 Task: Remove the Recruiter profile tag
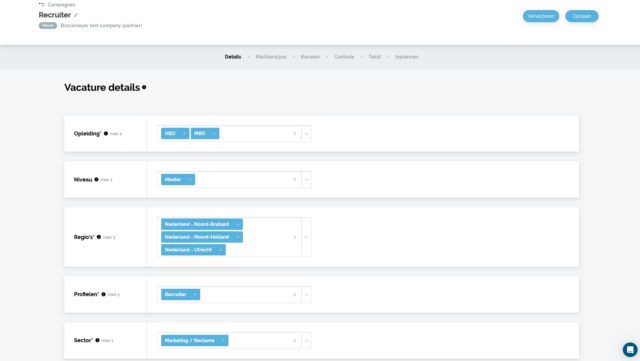pos(195,294)
